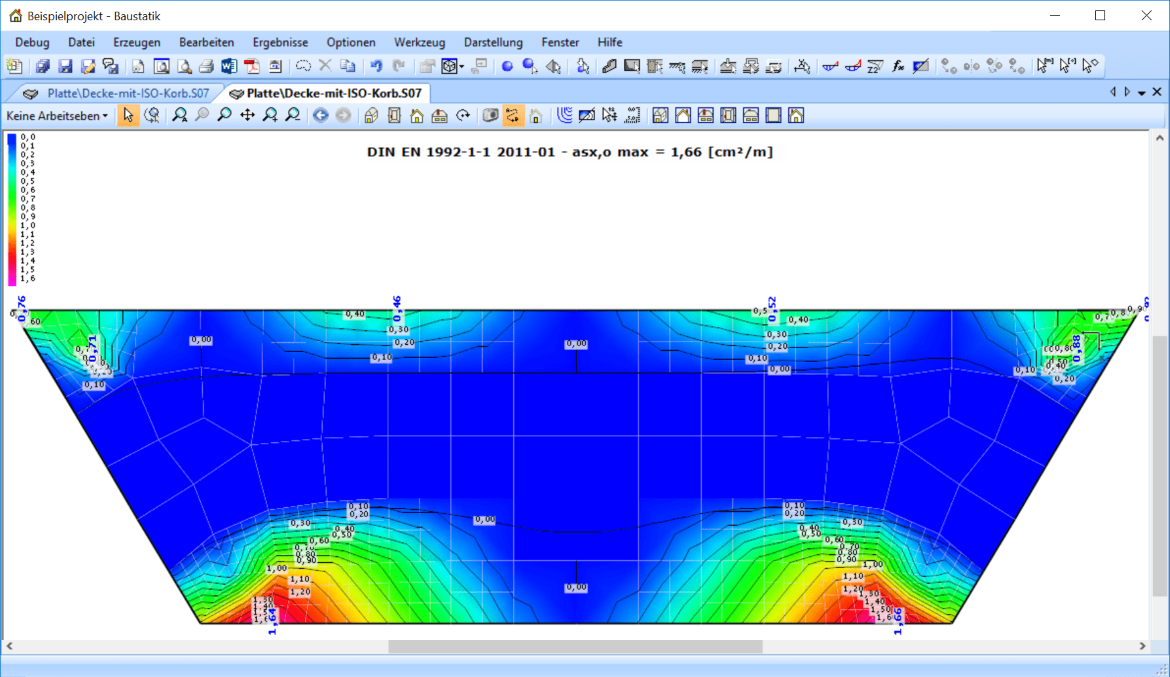Click the magenta 1,6 color legend swatch

pyautogui.click(x=12, y=279)
